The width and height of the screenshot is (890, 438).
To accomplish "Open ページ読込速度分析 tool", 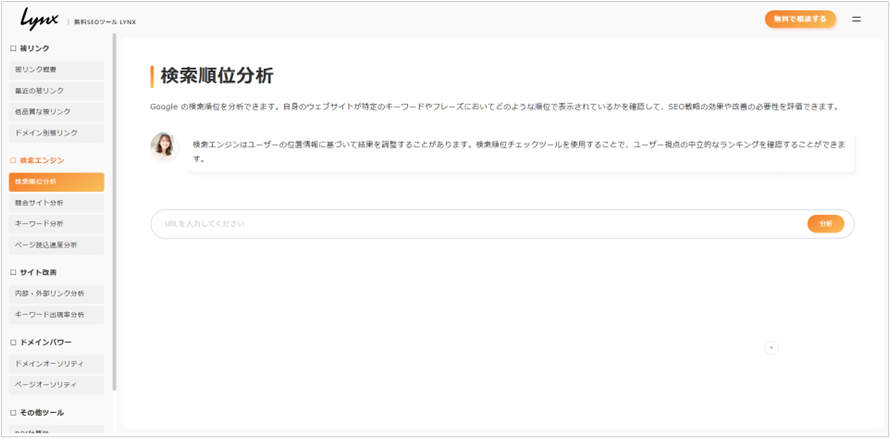I will point(56,245).
